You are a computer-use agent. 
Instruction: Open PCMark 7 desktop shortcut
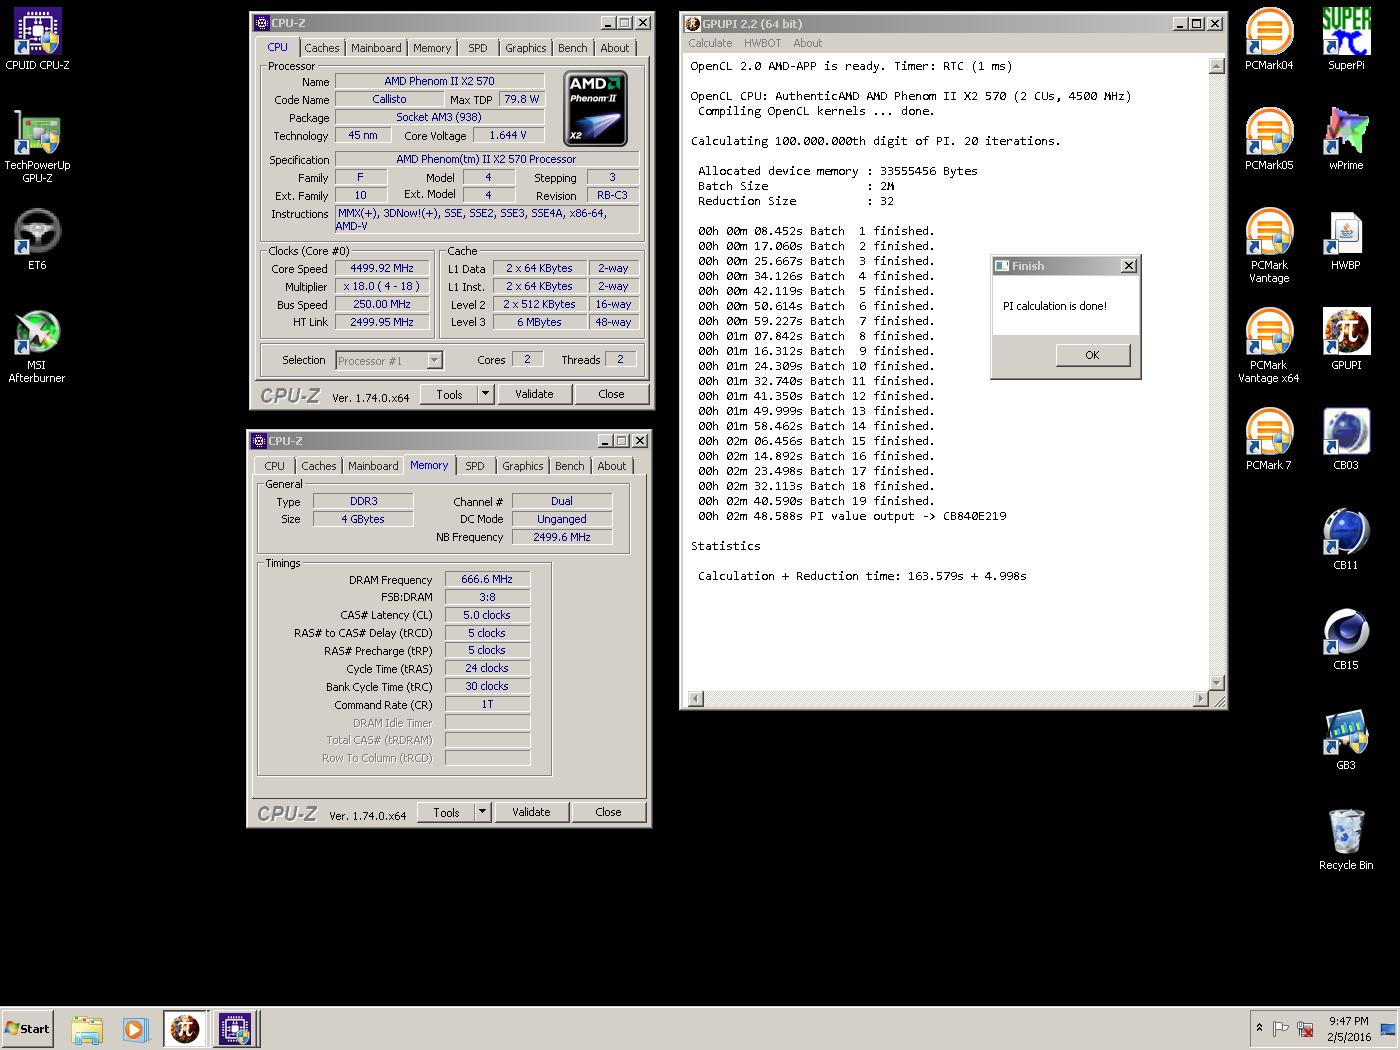(x=1269, y=440)
